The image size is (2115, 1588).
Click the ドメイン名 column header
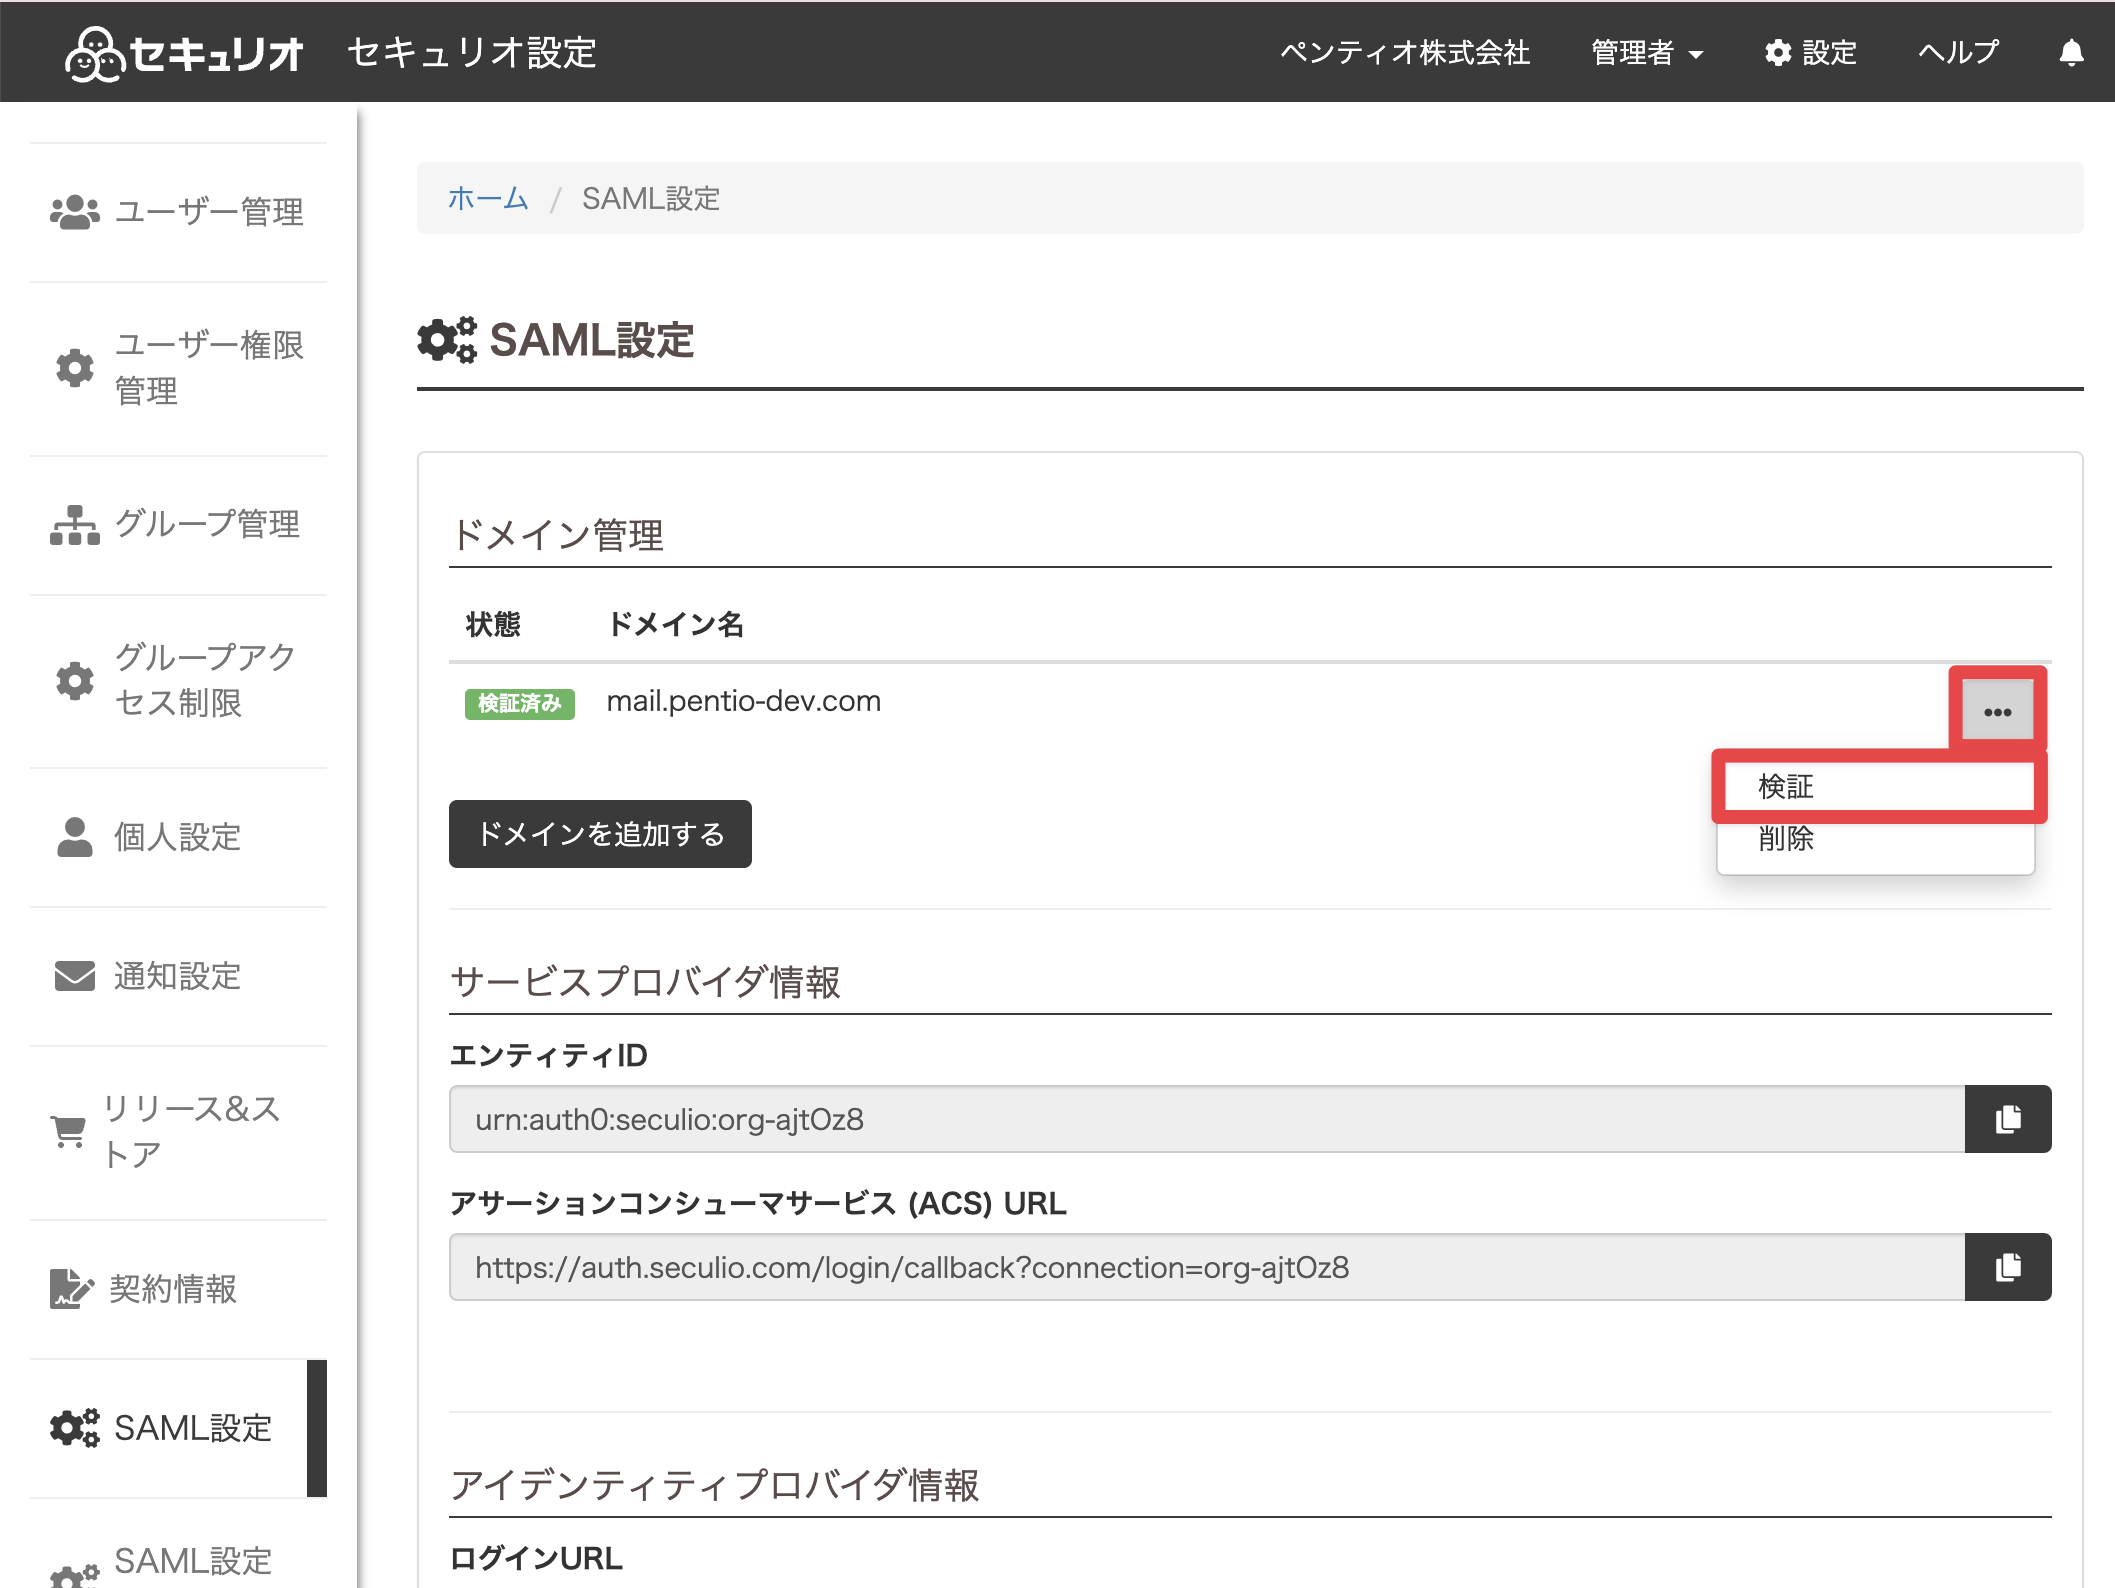[676, 624]
